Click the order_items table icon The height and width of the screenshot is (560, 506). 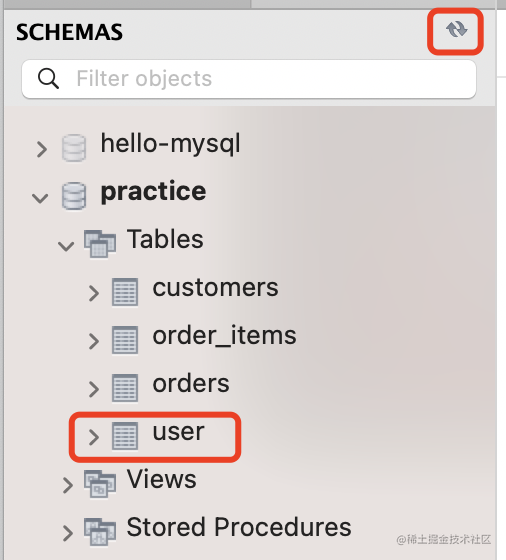tap(125, 340)
